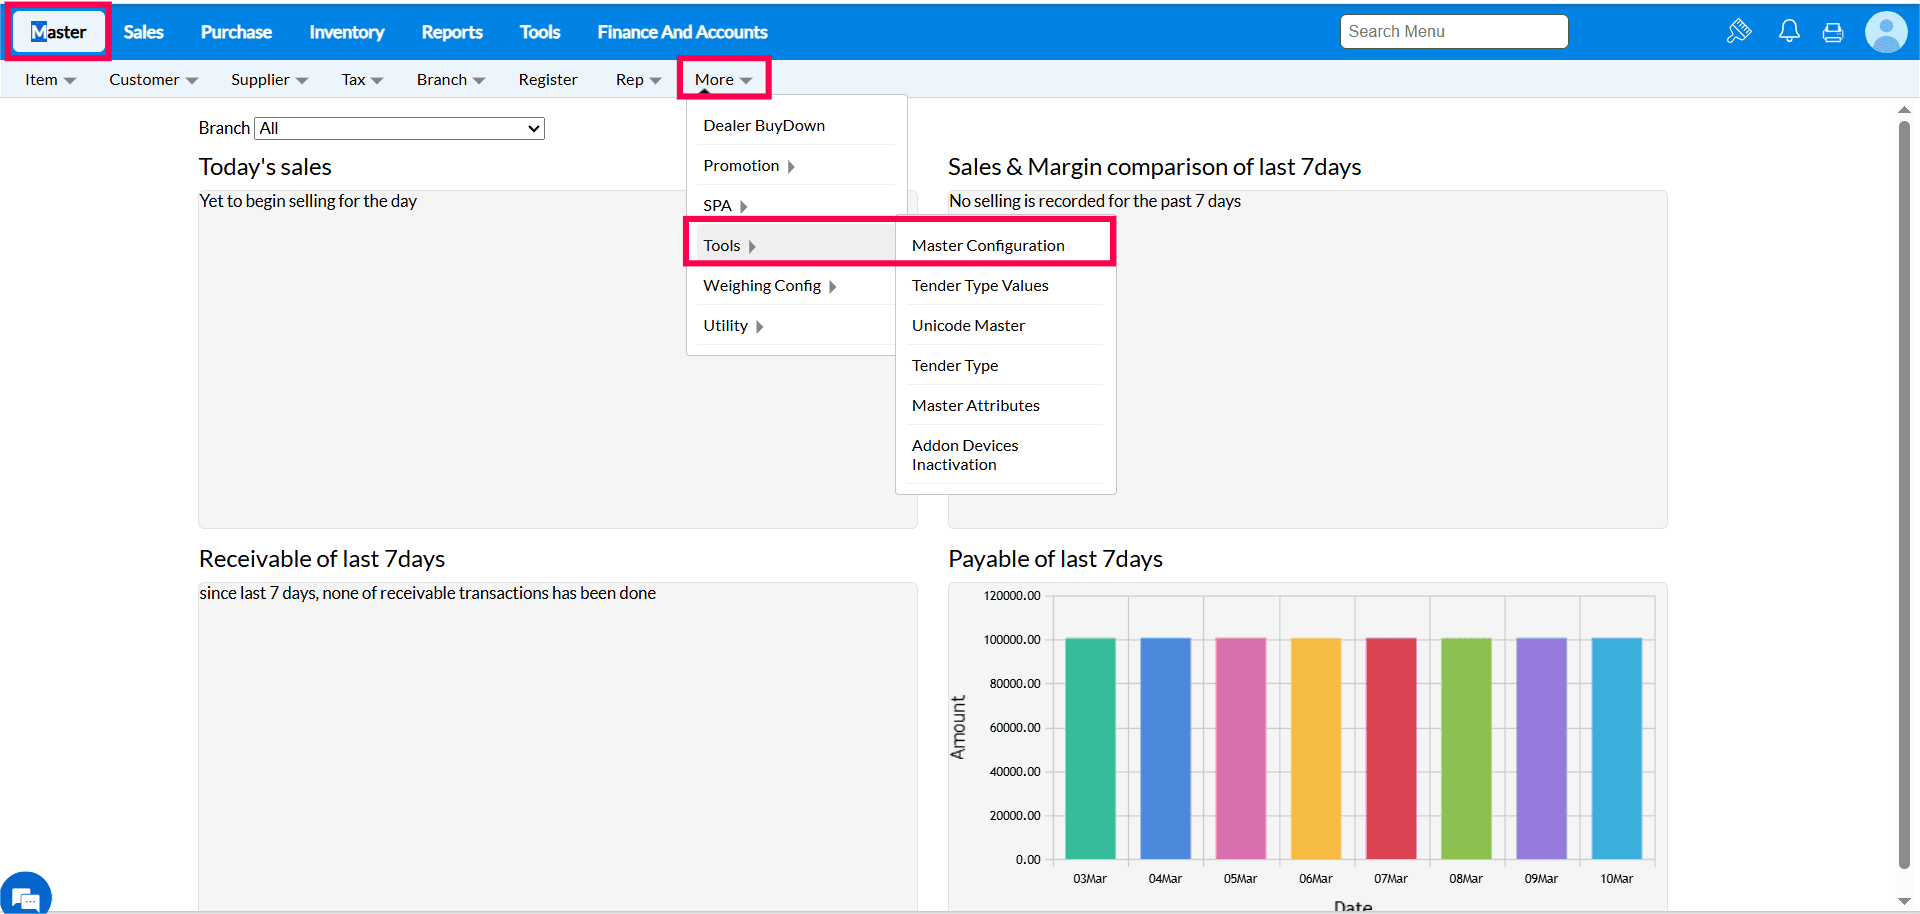Open the notifications bell
This screenshot has width=1920, height=914.
pos(1789,31)
